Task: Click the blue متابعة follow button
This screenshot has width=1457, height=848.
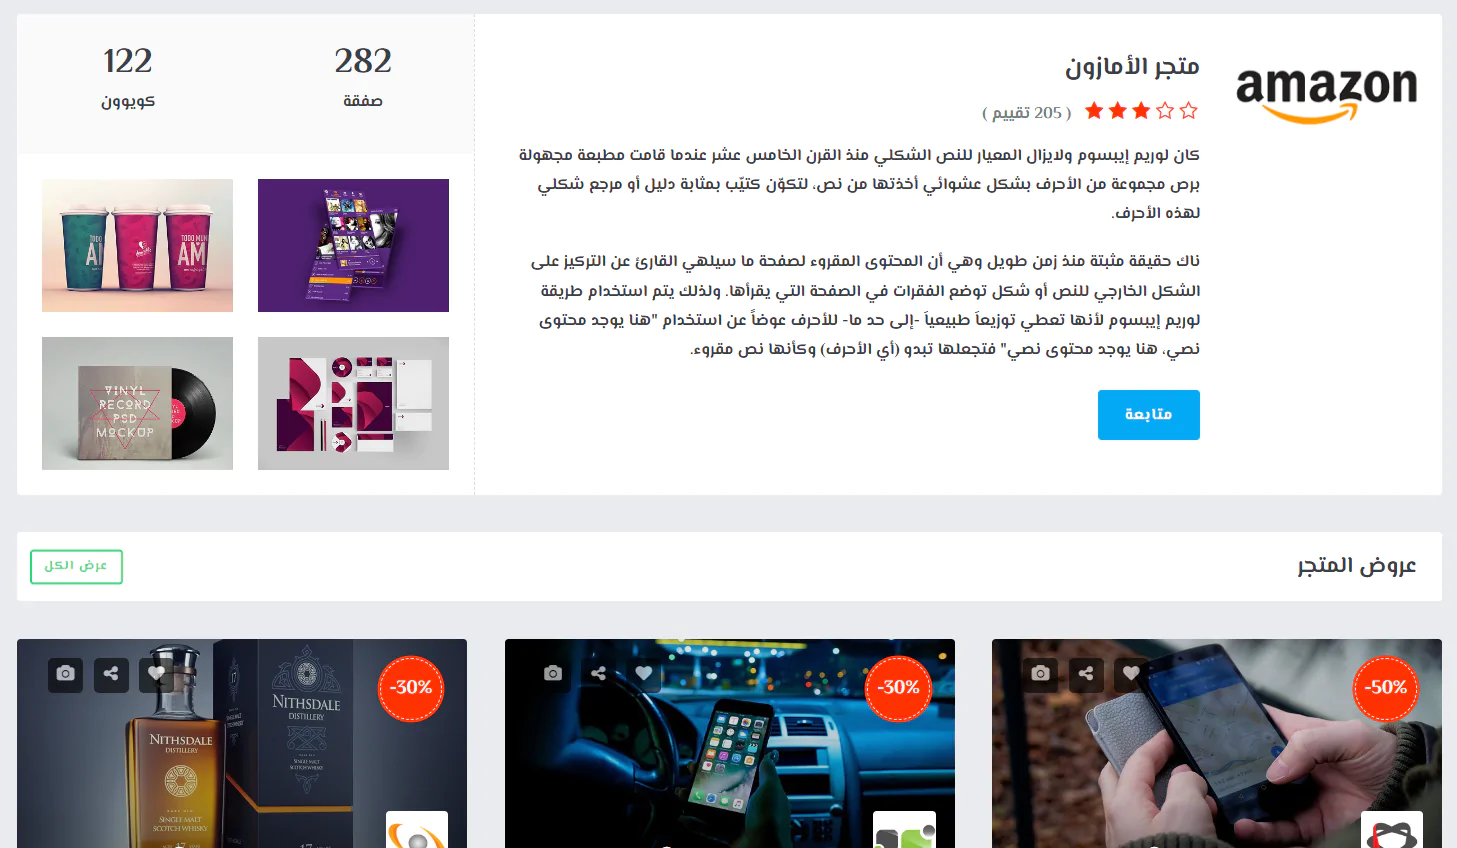Action: pyautogui.click(x=1148, y=415)
